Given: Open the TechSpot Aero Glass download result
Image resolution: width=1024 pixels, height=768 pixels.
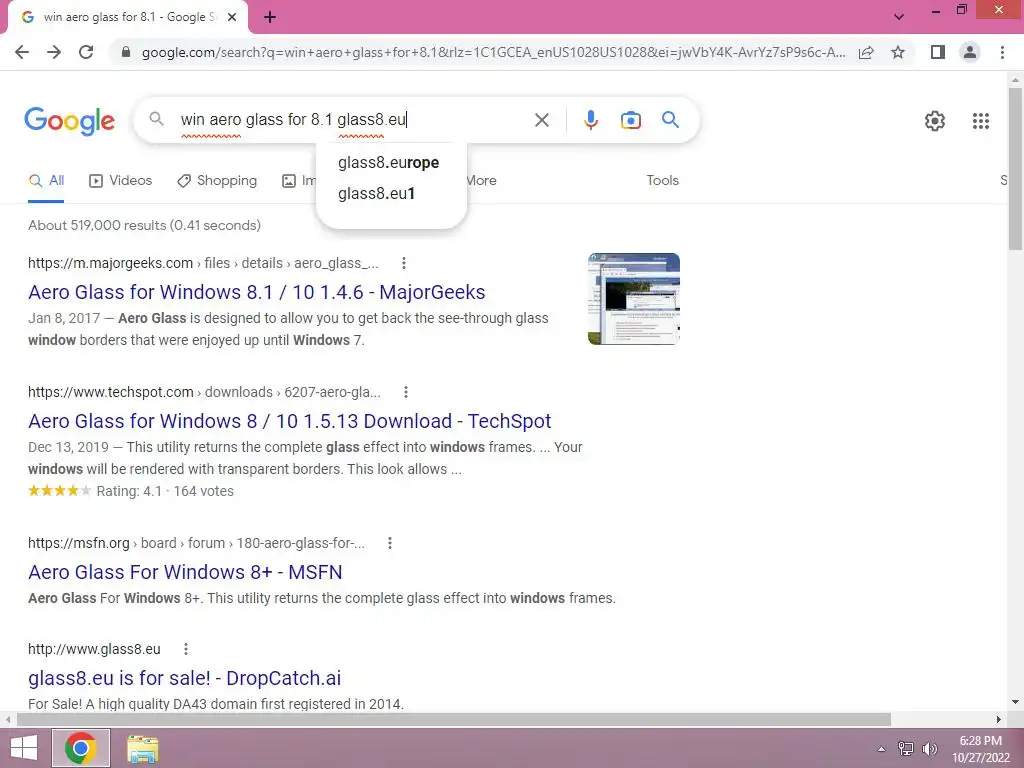Looking at the screenshot, I should [289, 421].
